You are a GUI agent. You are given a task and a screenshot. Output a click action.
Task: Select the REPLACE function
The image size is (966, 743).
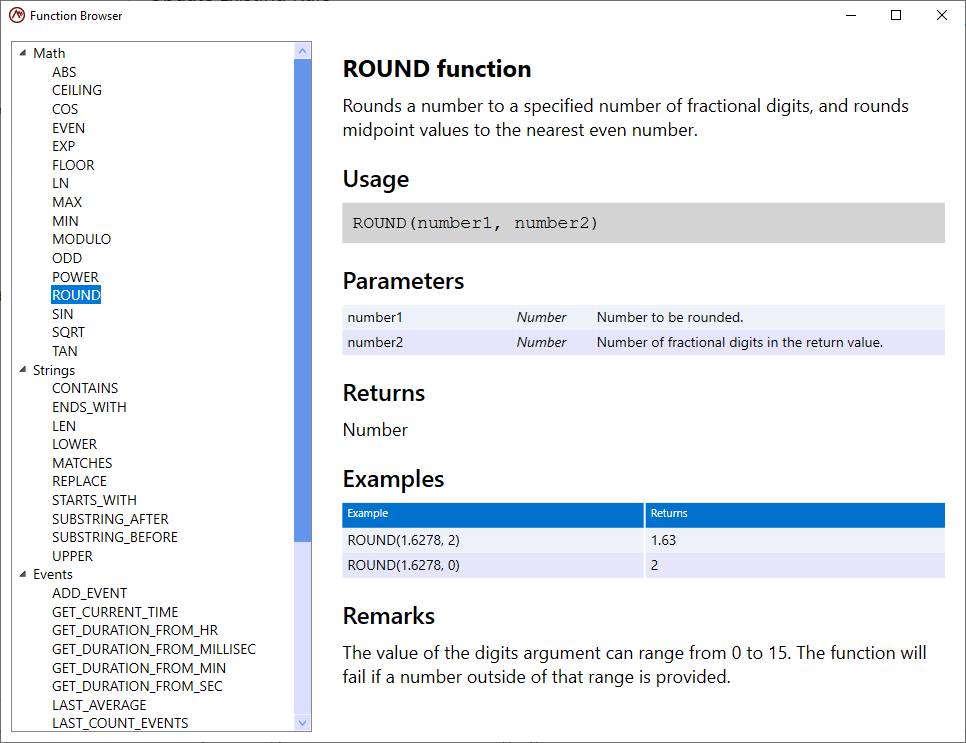point(79,481)
